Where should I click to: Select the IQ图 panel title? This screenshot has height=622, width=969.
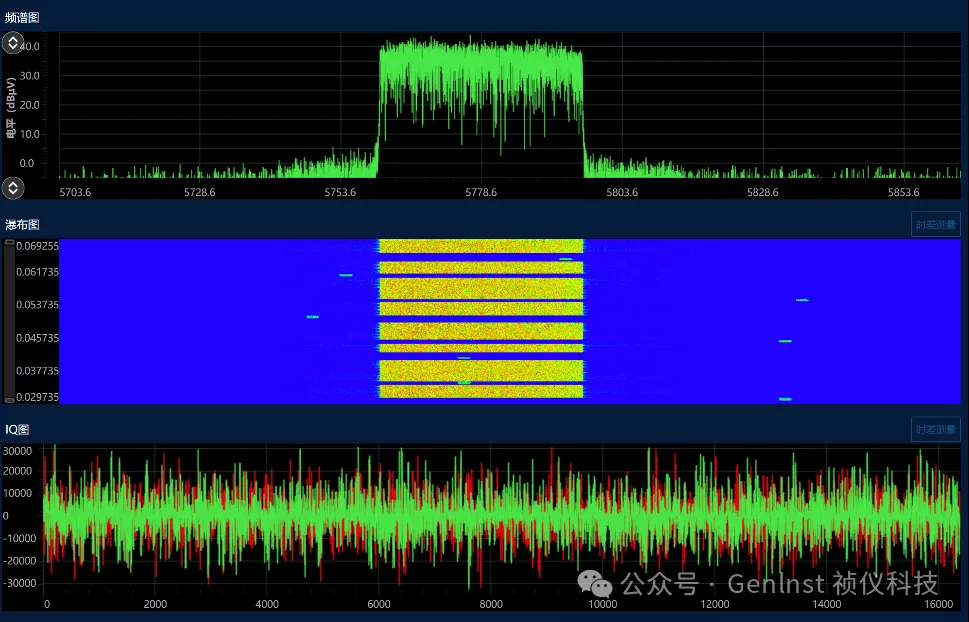pos(18,429)
